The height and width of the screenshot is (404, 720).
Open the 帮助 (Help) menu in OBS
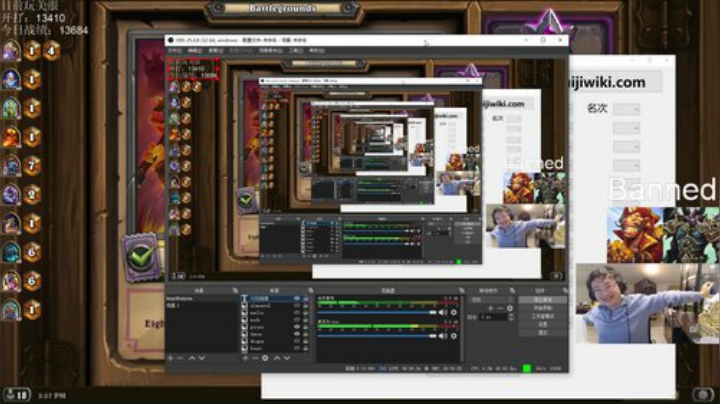point(317,50)
